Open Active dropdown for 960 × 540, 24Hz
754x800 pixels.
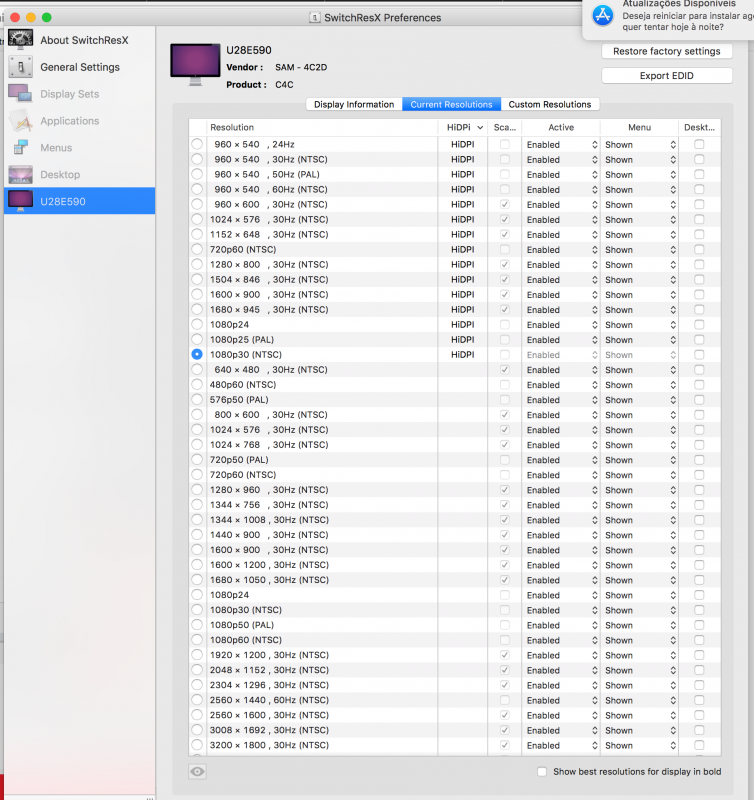(x=561, y=144)
